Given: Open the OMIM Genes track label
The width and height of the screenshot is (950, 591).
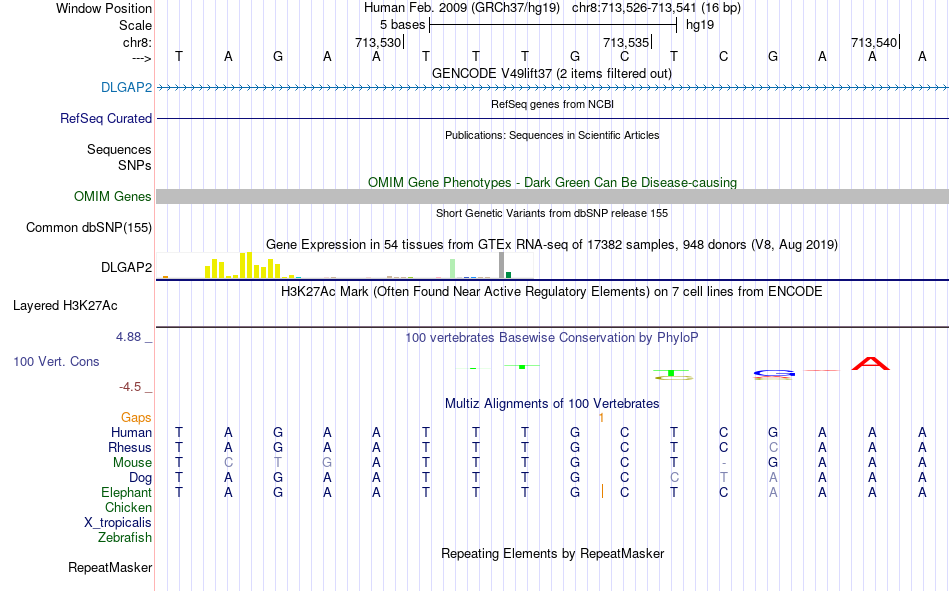Looking at the screenshot, I should tap(112, 196).
